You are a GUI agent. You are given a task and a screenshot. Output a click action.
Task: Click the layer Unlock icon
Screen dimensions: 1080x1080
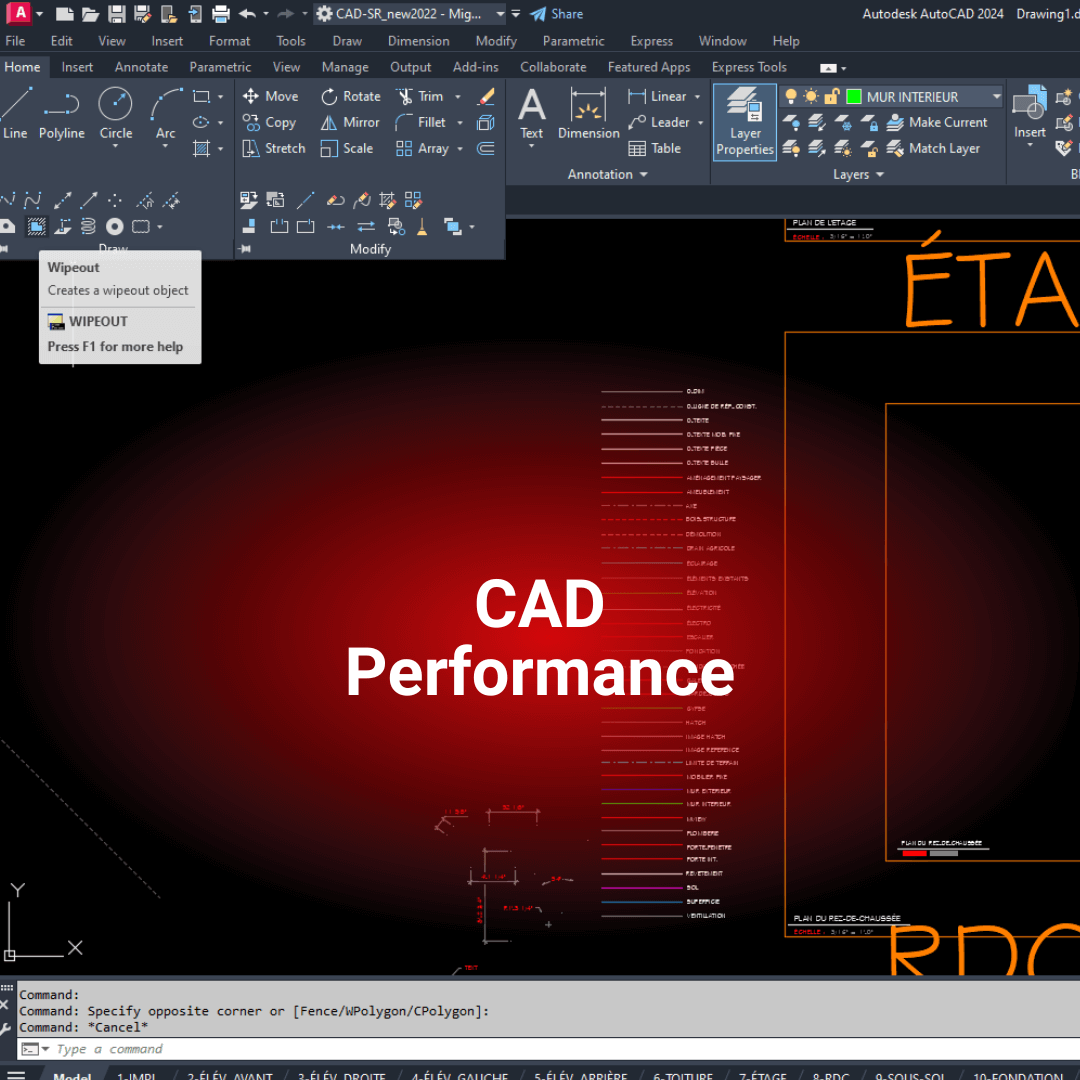(x=869, y=148)
